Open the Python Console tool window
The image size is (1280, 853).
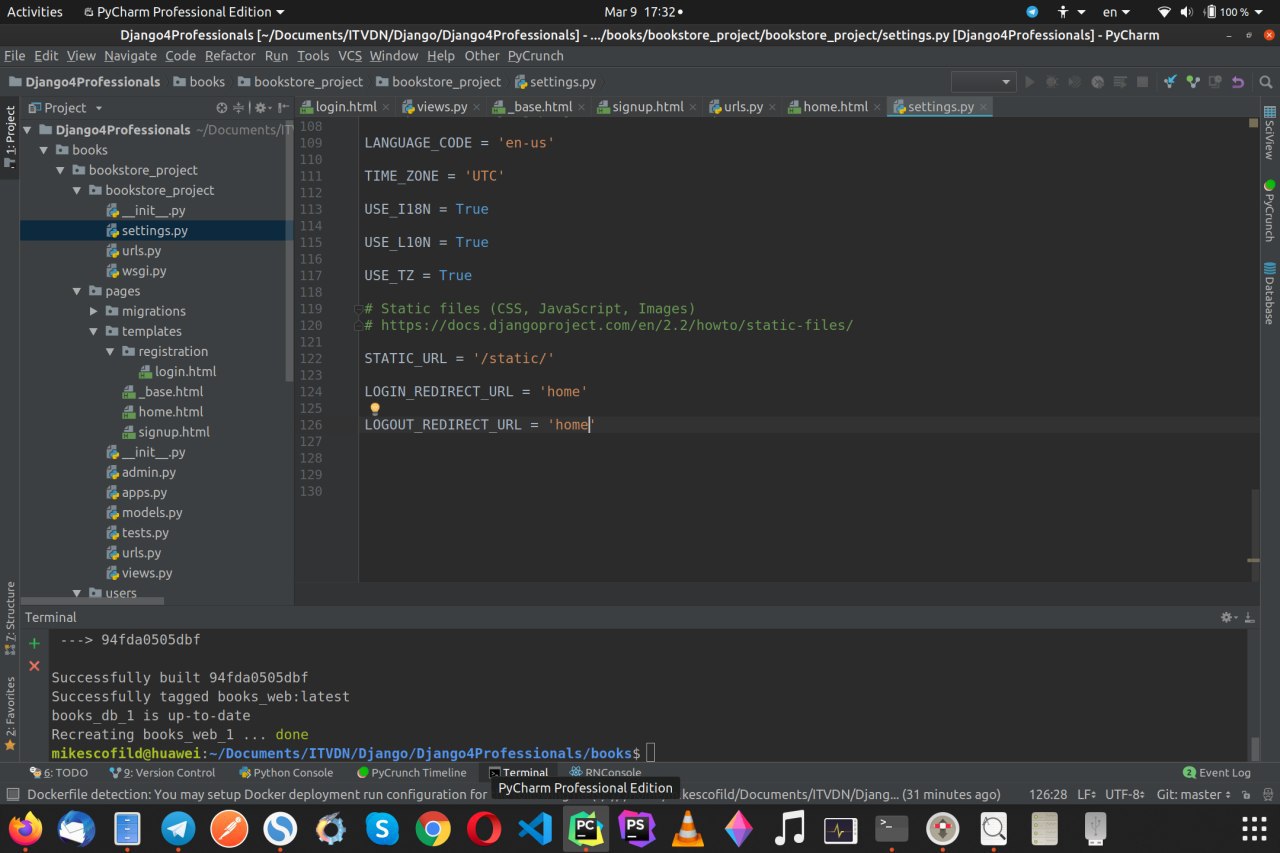pos(286,773)
